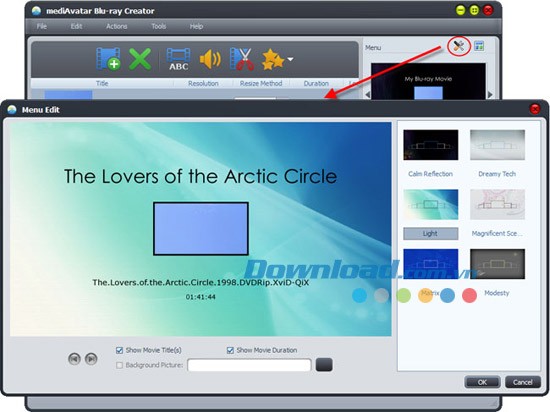Screen dimensions: 550x412
Task: Open audio settings speaker icon
Action: tap(210, 59)
